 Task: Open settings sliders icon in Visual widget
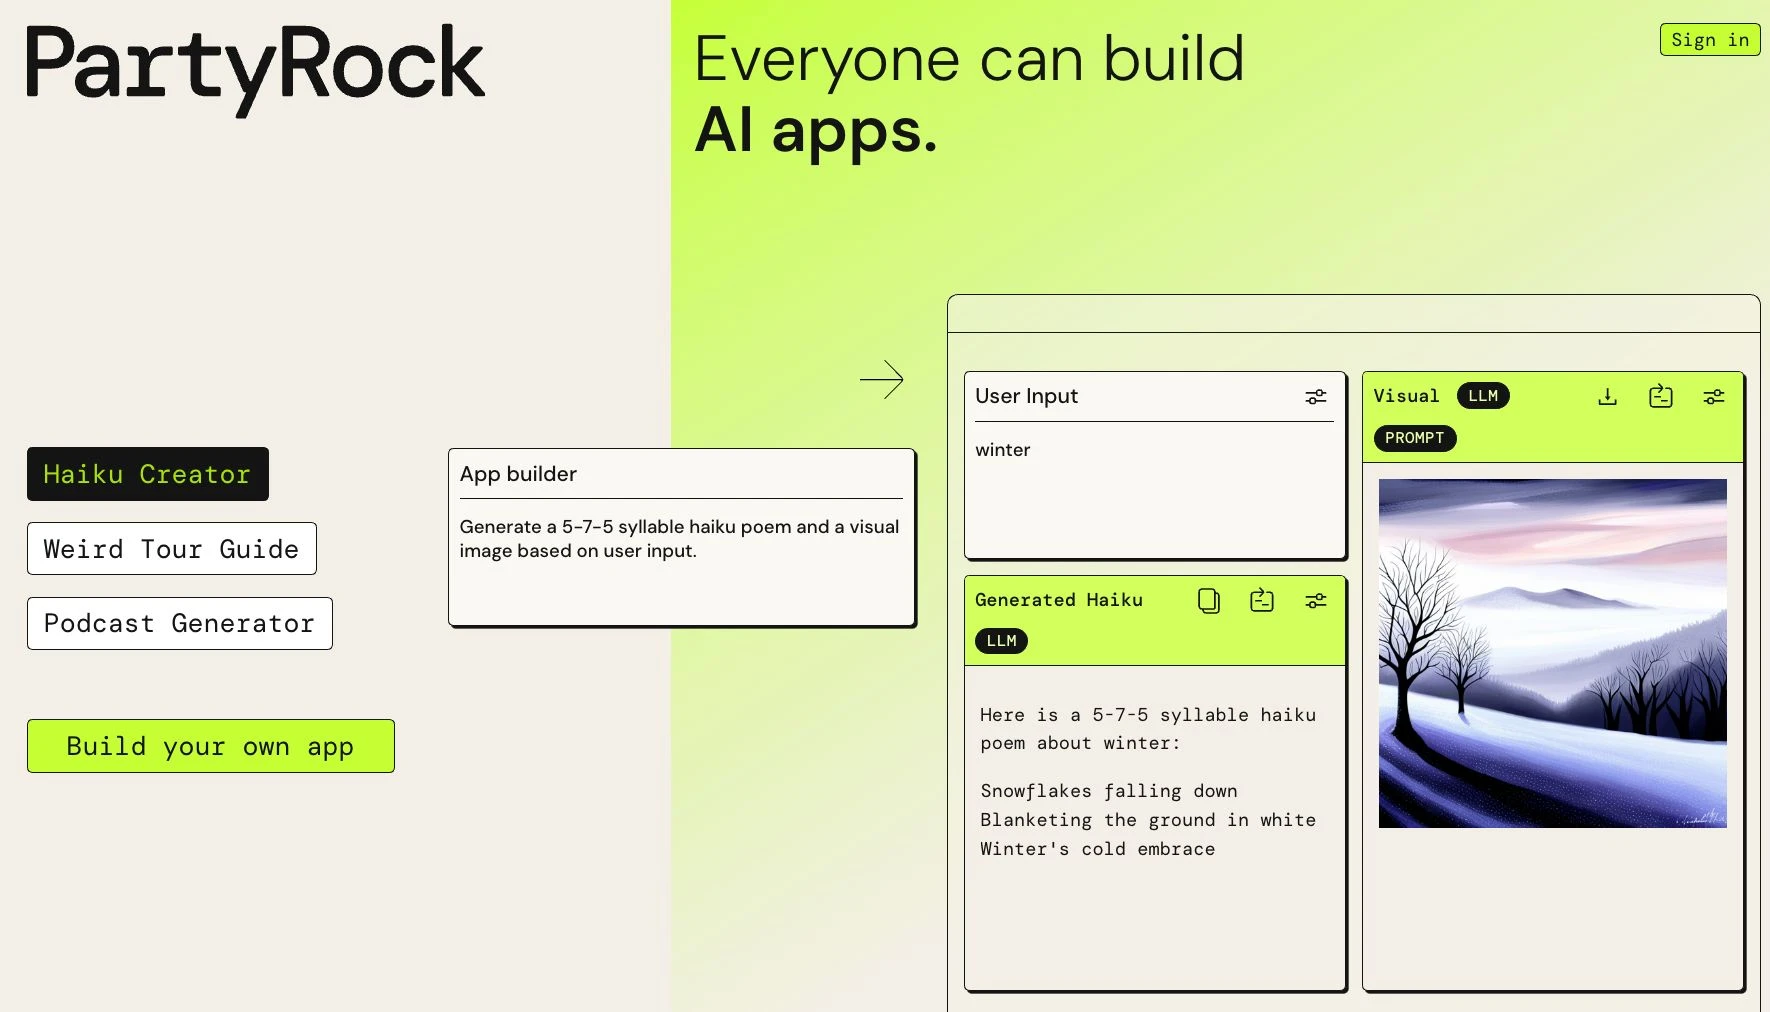[1714, 397]
